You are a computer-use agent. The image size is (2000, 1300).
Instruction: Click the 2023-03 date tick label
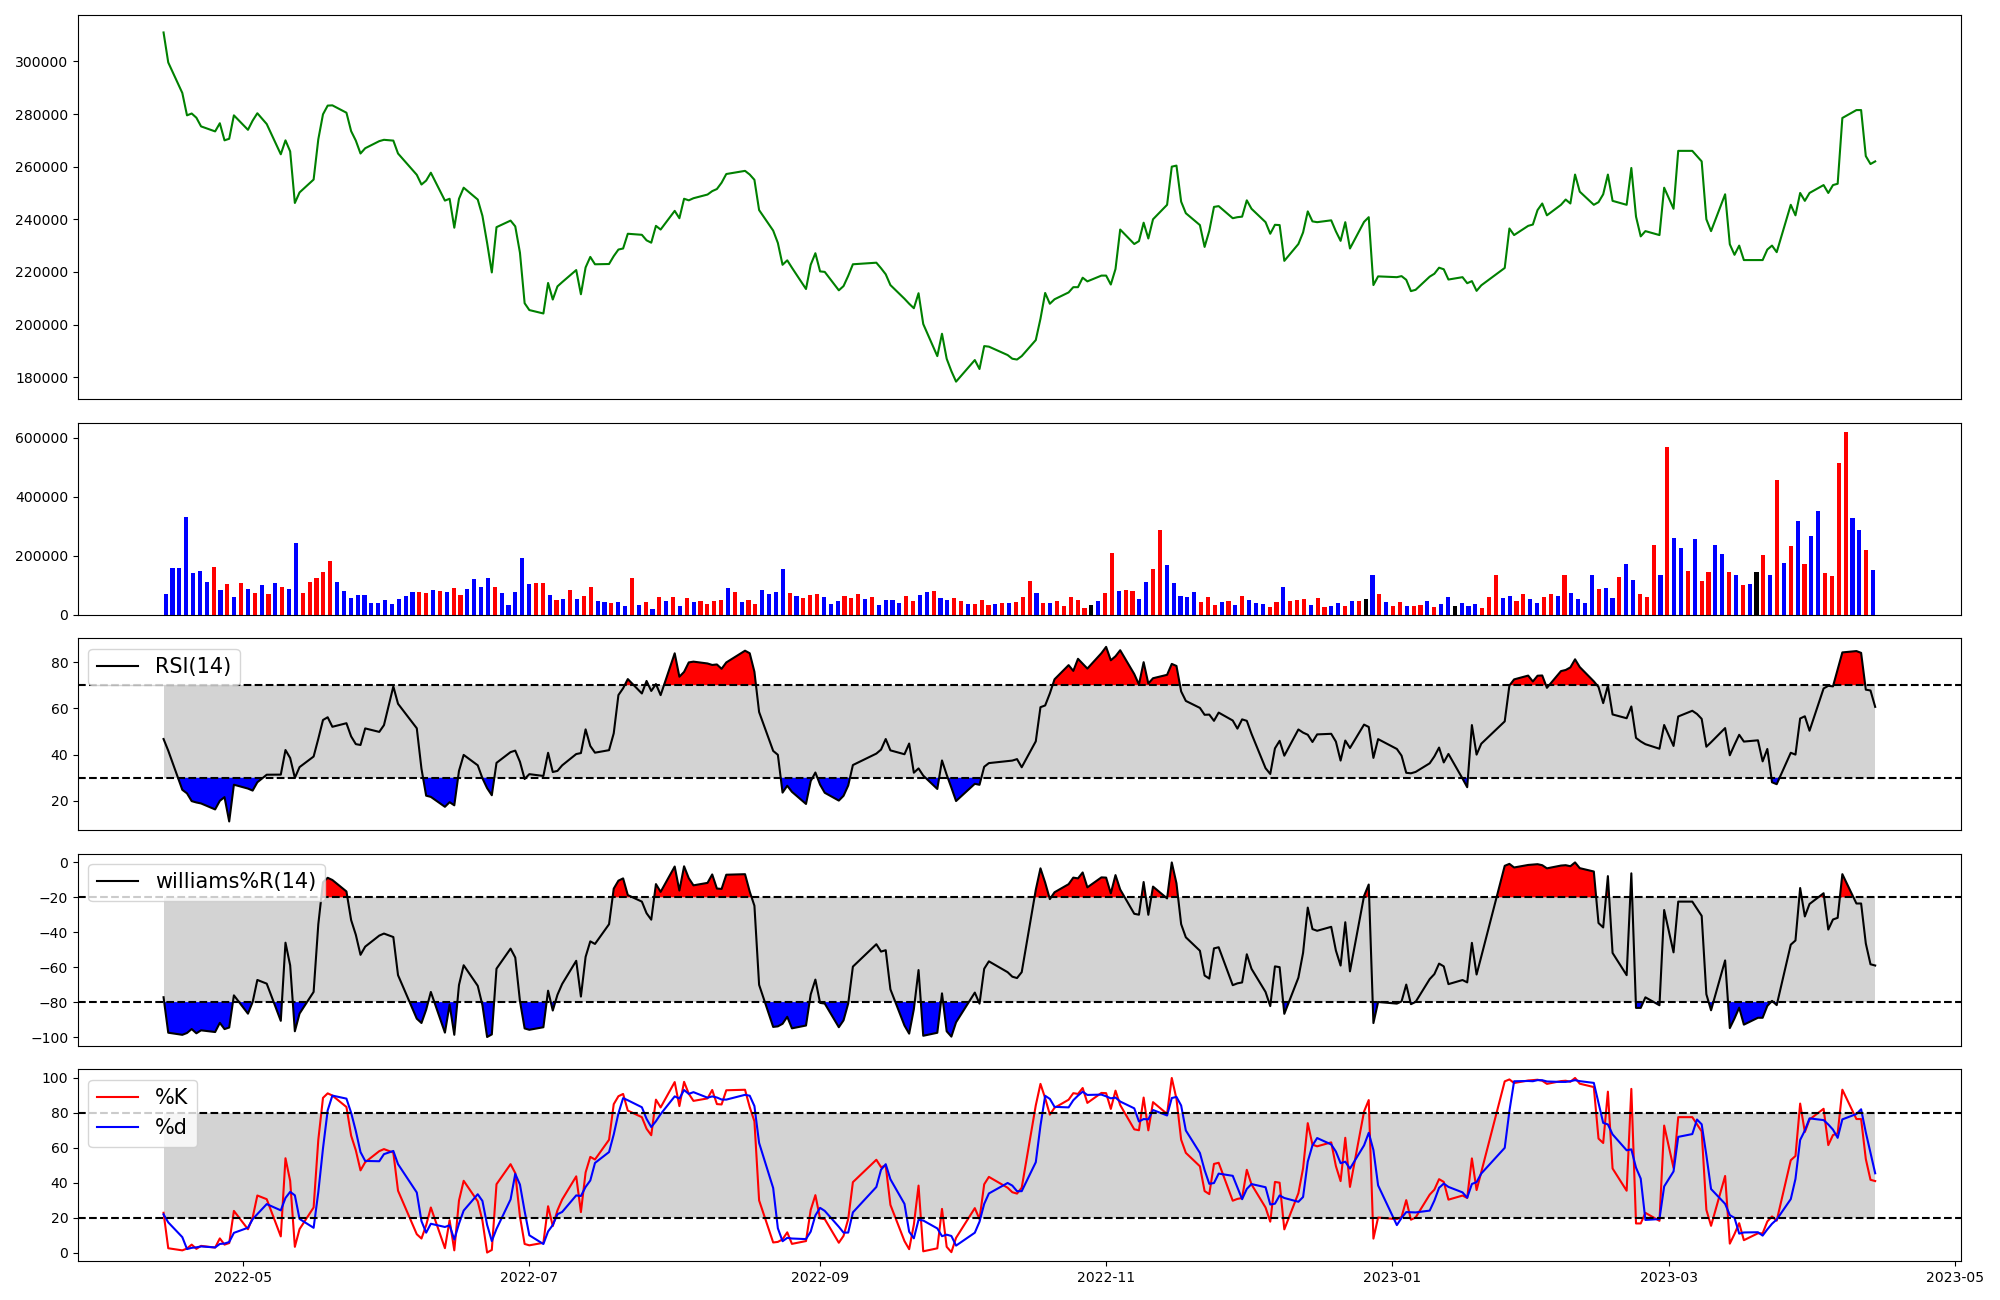coord(1669,1277)
